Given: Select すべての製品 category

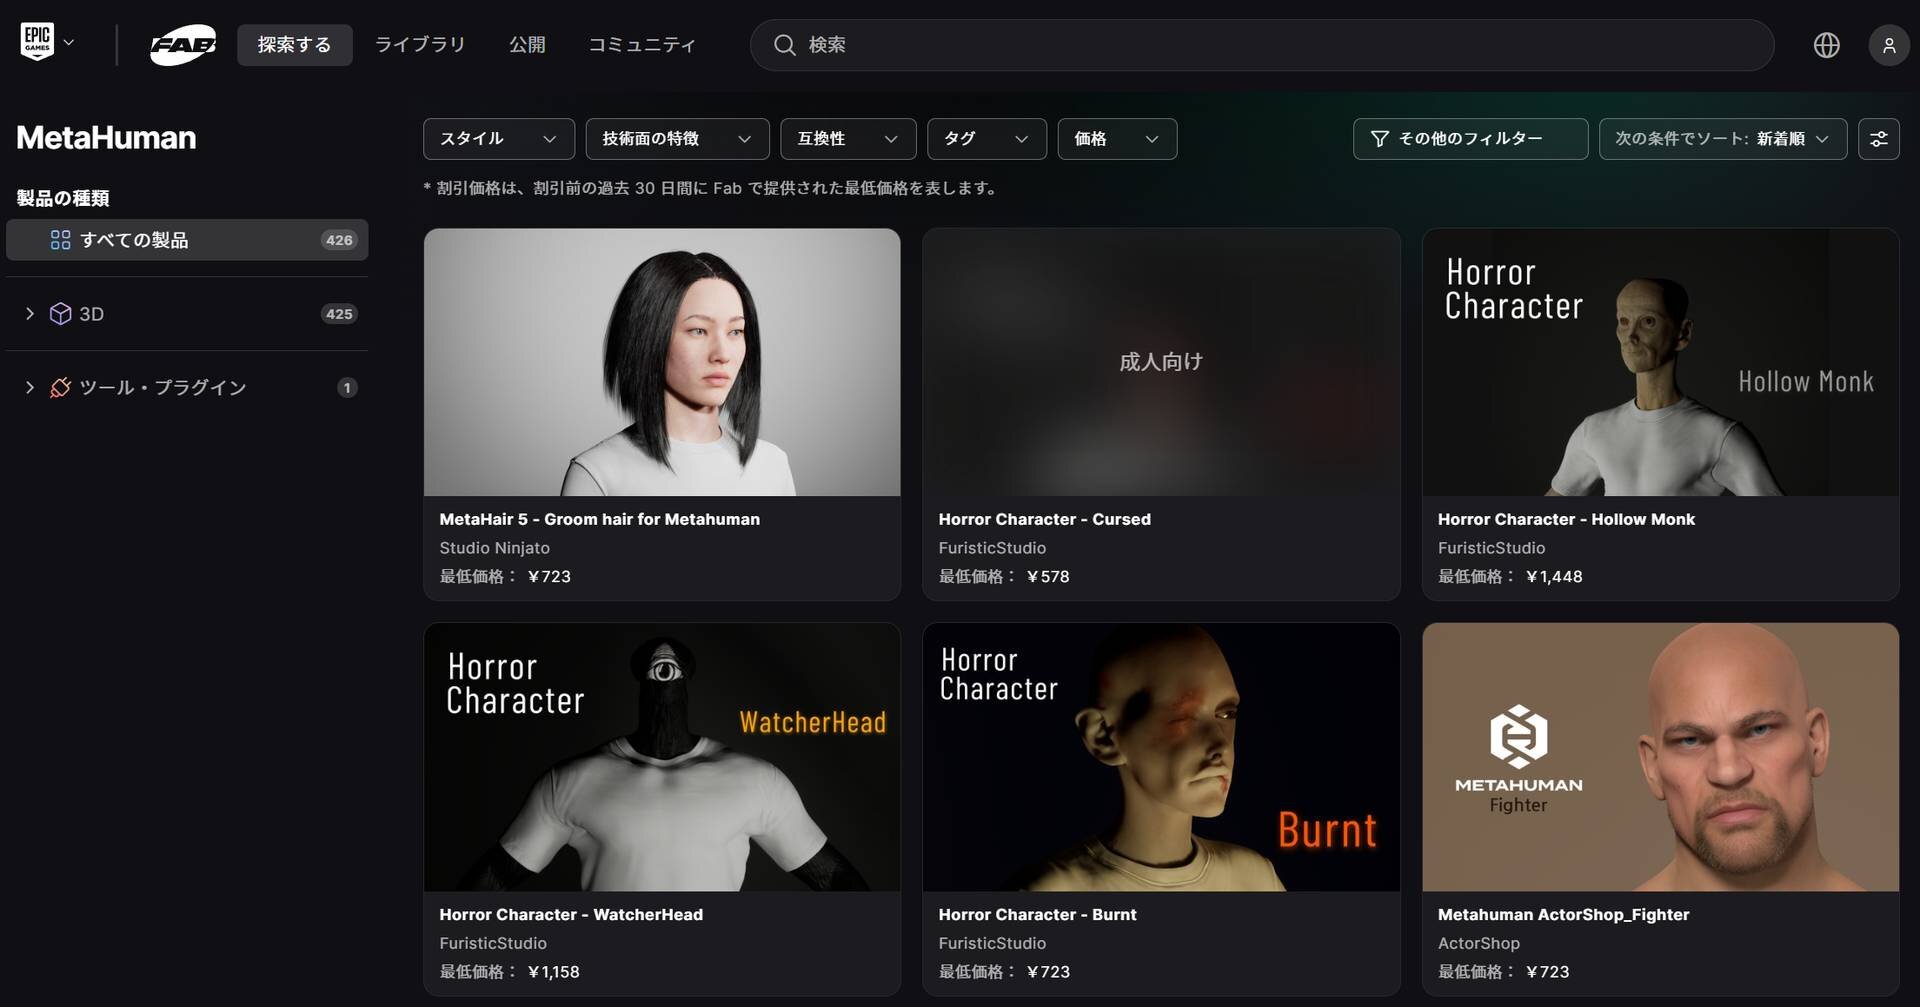Looking at the screenshot, I should coord(187,240).
